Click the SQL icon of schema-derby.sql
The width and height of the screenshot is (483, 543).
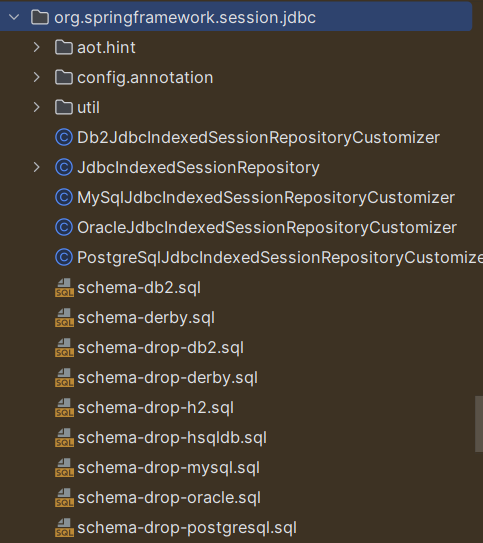point(64,318)
